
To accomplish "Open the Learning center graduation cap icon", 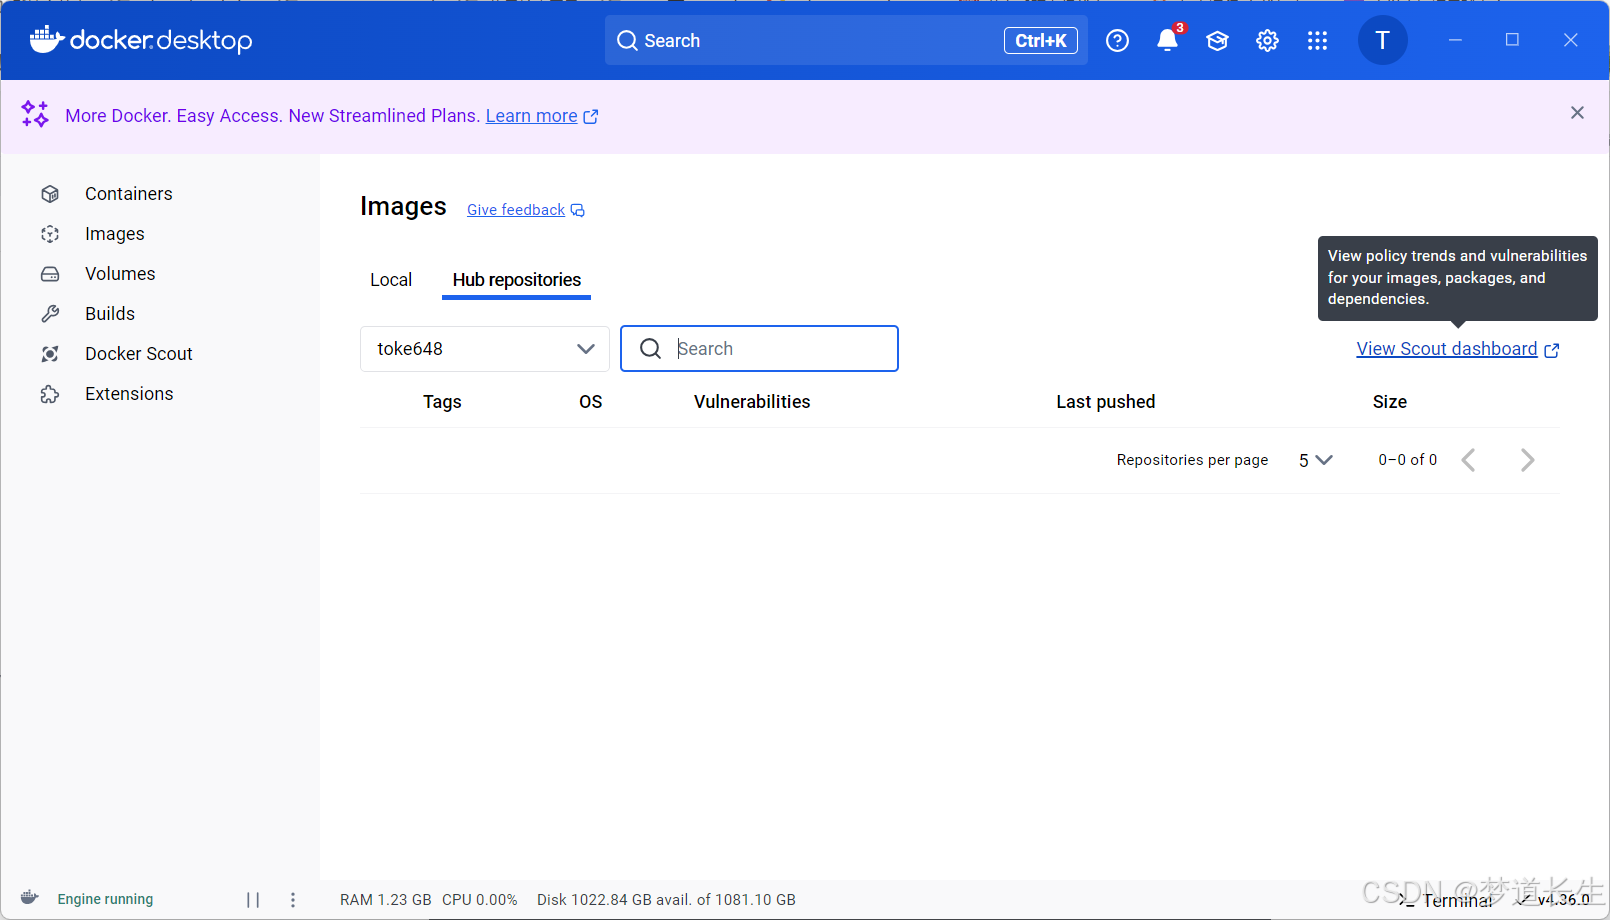I will tap(1217, 40).
